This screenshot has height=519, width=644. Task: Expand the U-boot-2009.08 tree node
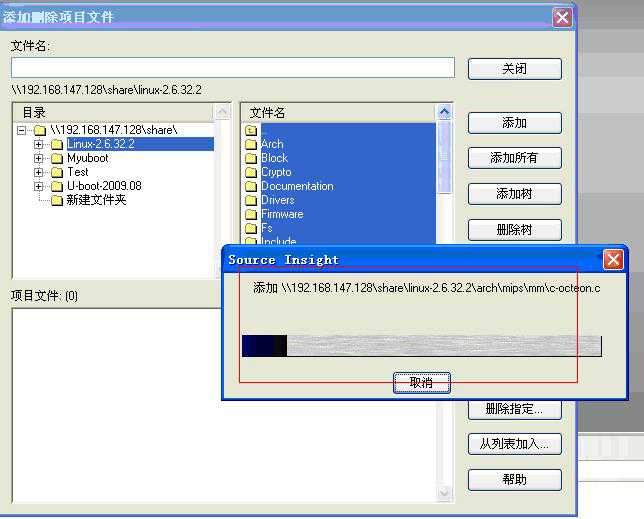click(x=39, y=186)
